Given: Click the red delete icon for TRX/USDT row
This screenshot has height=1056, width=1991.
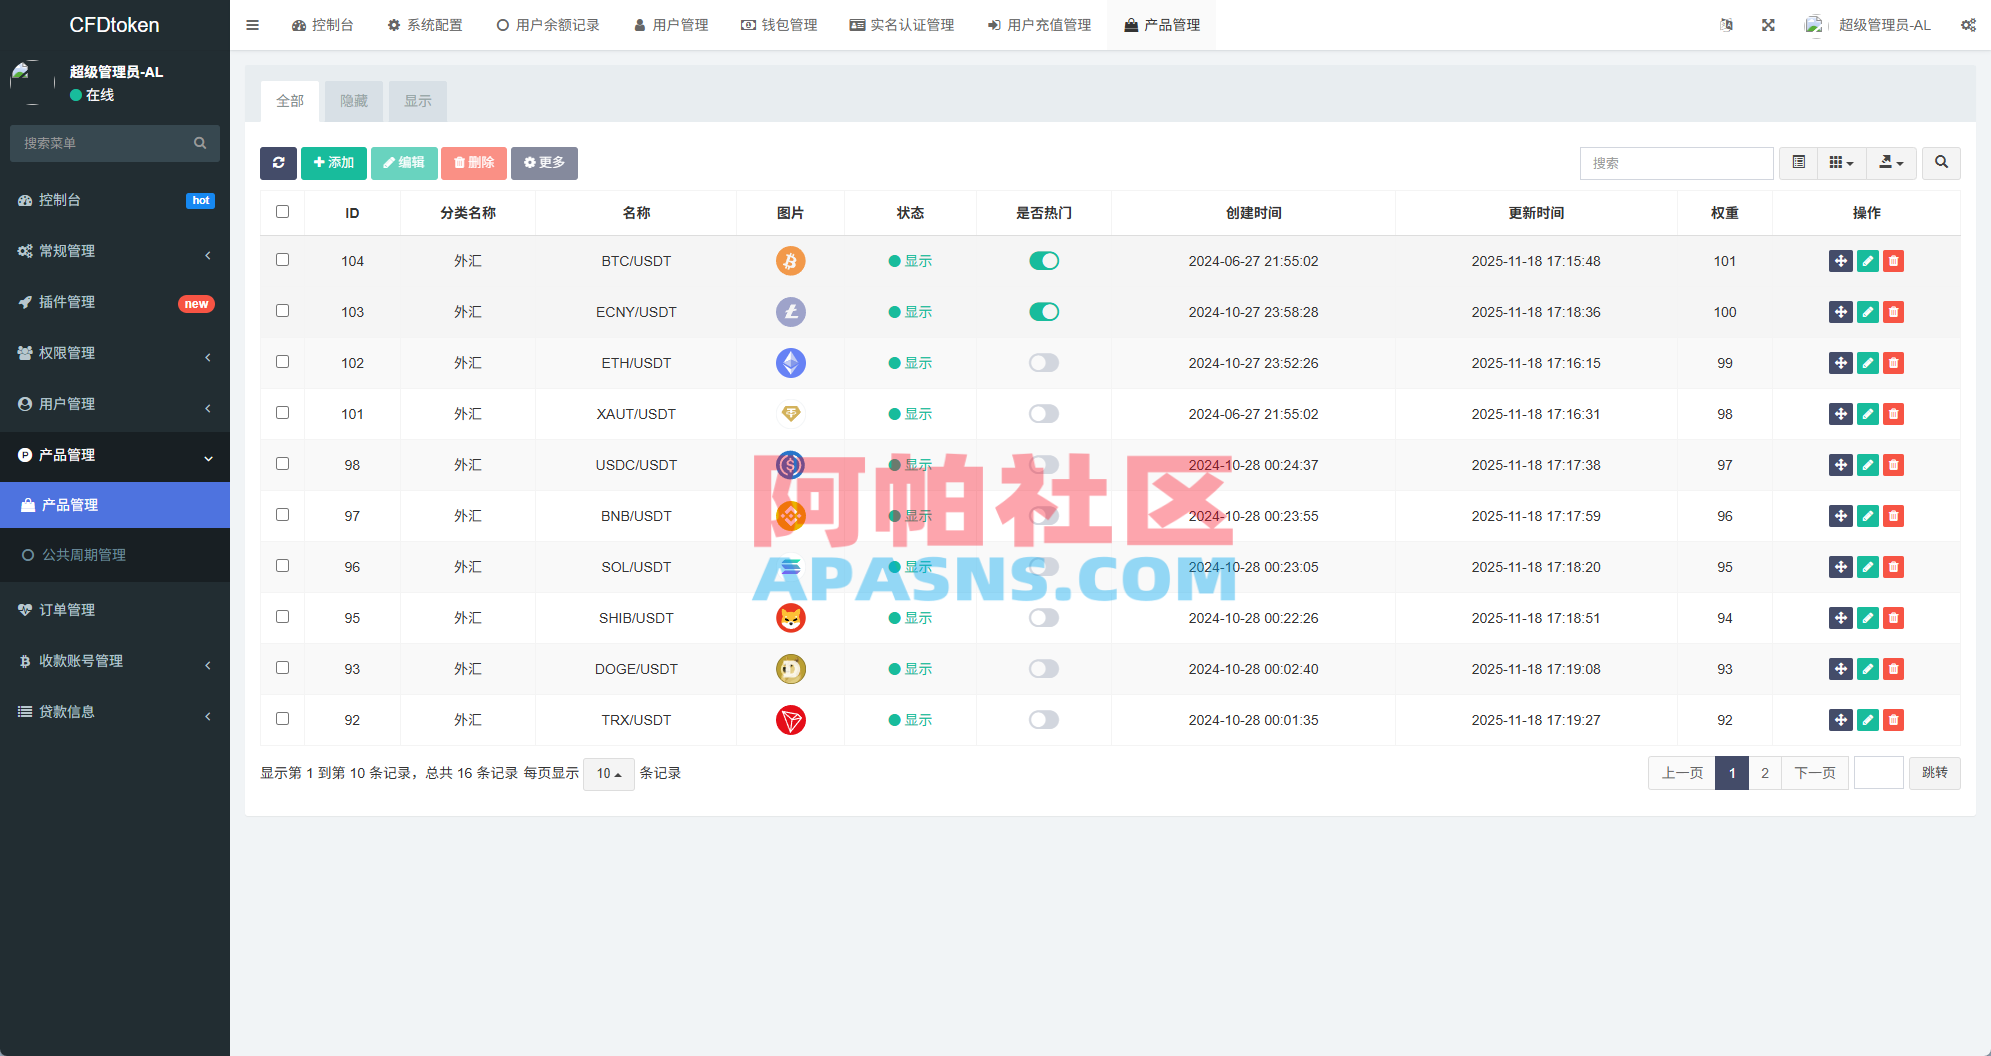Looking at the screenshot, I should 1893,720.
